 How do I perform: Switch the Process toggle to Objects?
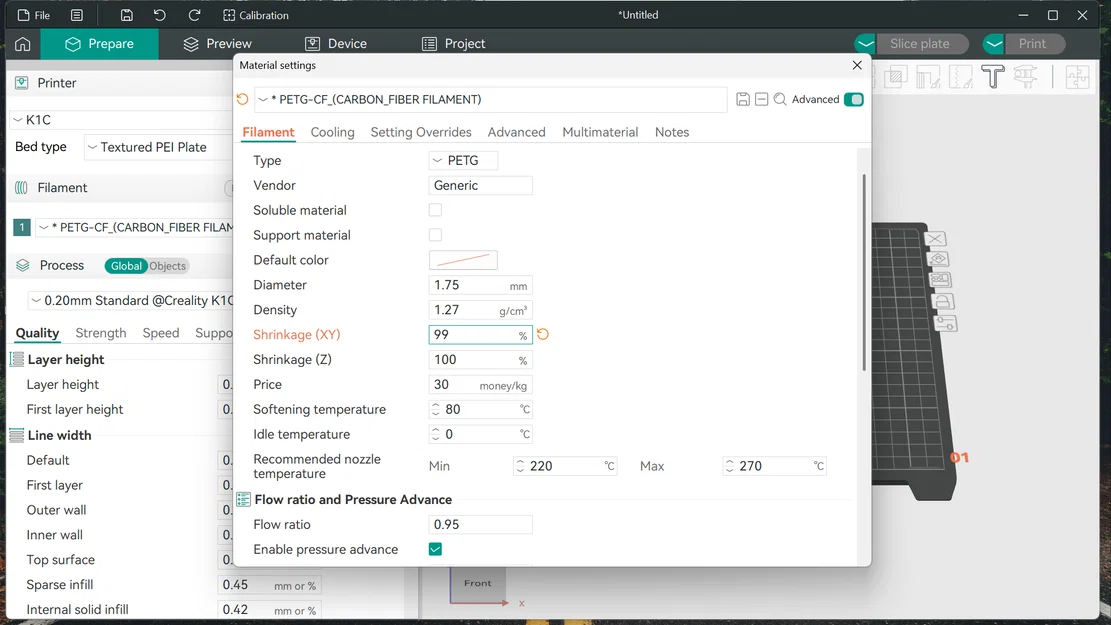pos(168,266)
